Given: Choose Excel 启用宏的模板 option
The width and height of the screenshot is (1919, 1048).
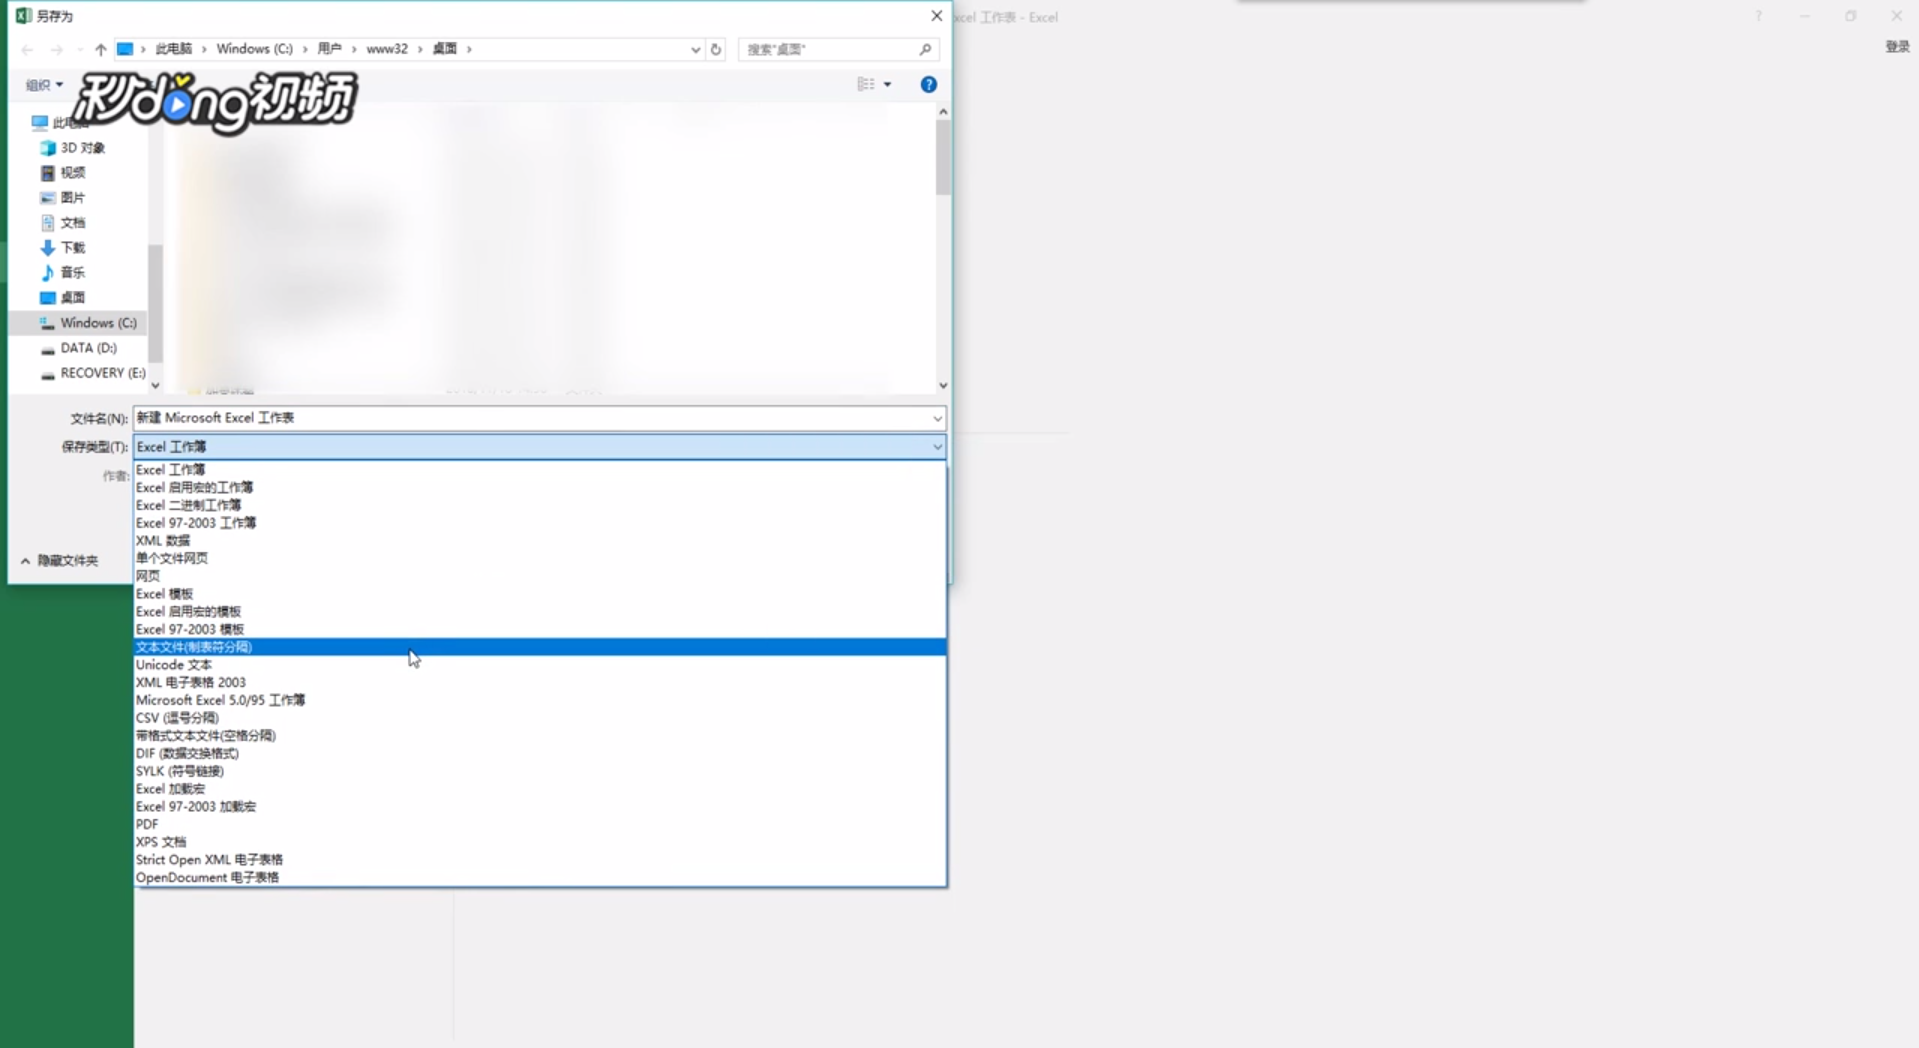Looking at the screenshot, I should [x=540, y=612].
